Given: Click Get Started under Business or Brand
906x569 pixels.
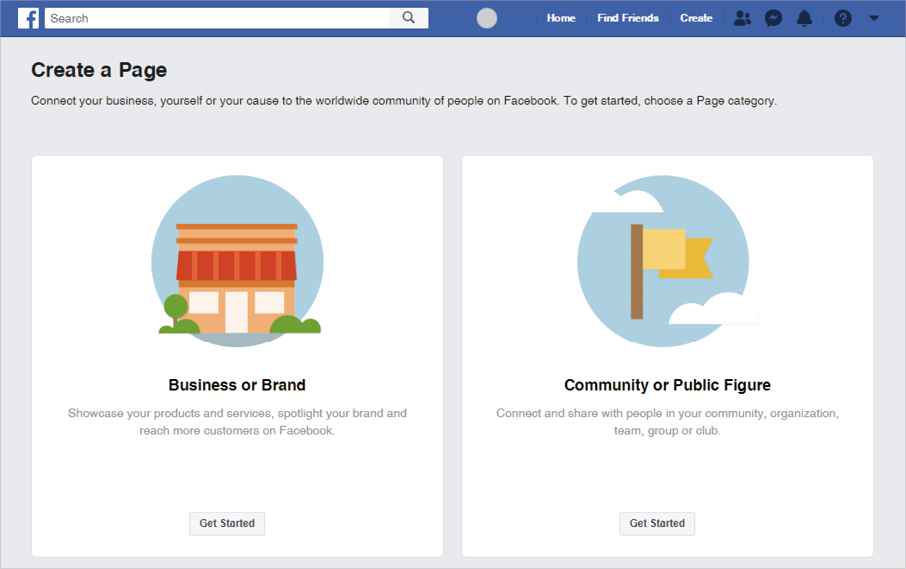Looking at the screenshot, I should coord(227,523).
